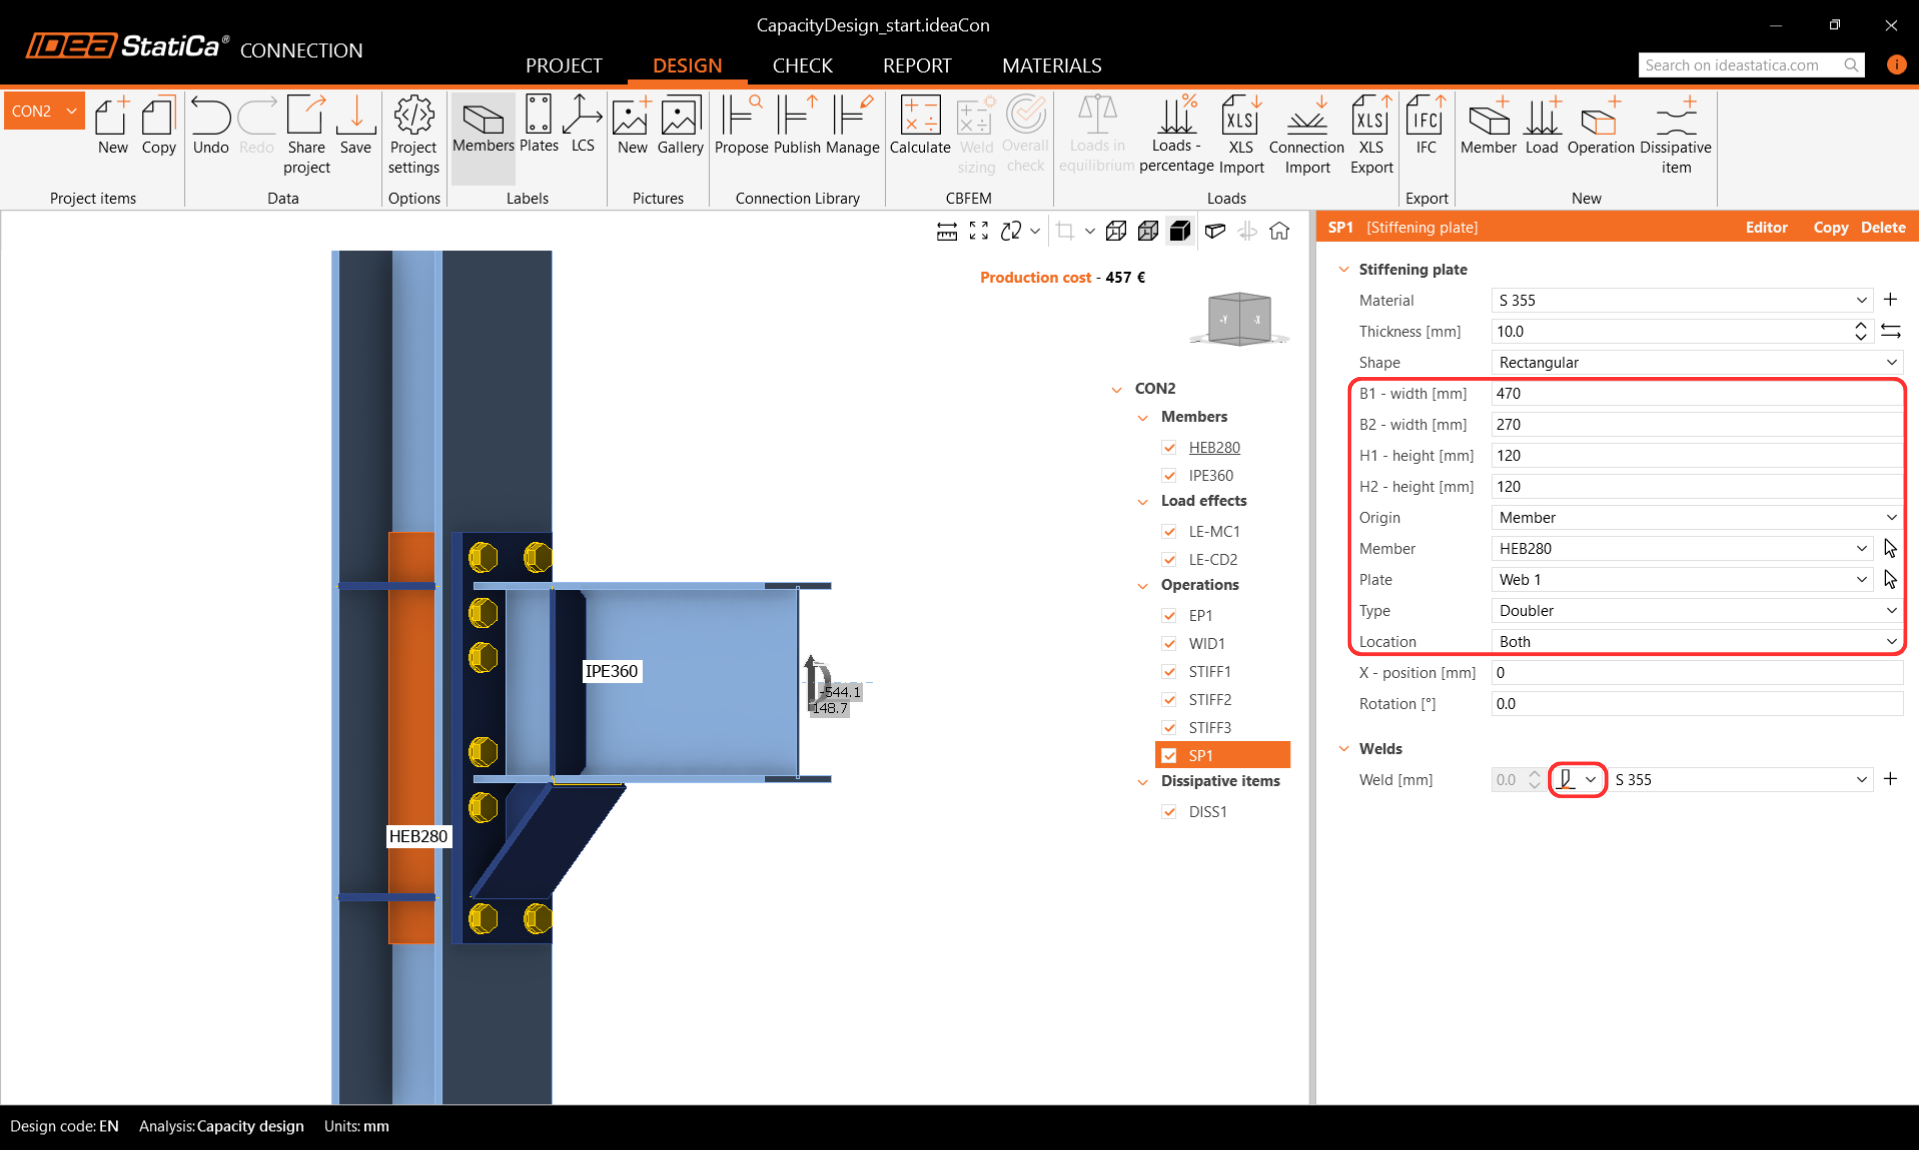Add a new Member
This screenshot has width=1919, height=1150.
[x=1488, y=125]
